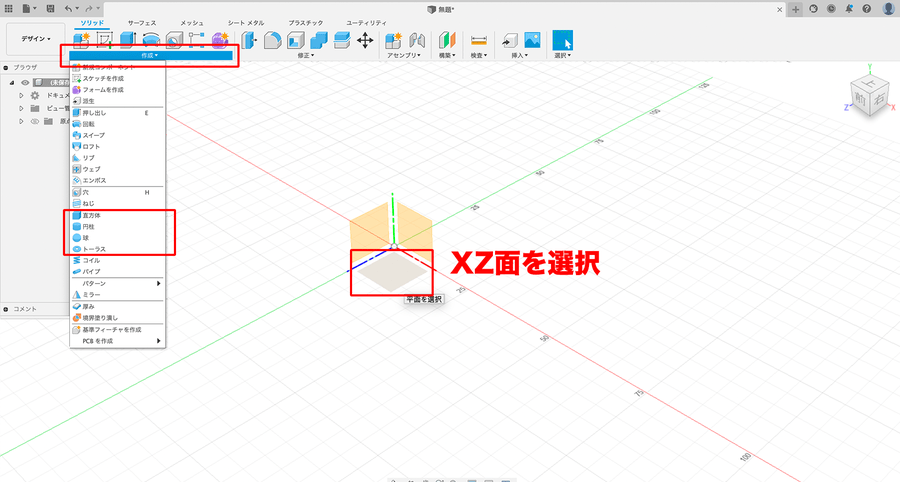Switch to the メッシュ tab
900x482 pixels.
(x=192, y=23)
